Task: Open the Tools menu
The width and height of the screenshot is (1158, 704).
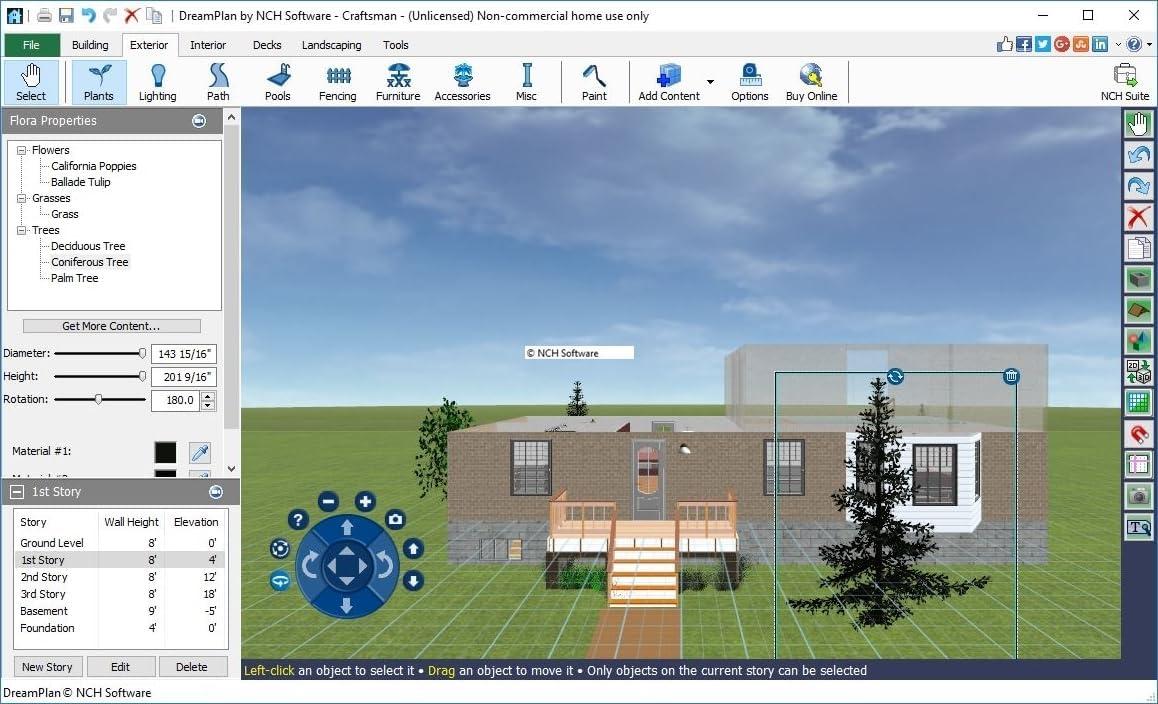Action: (x=395, y=45)
